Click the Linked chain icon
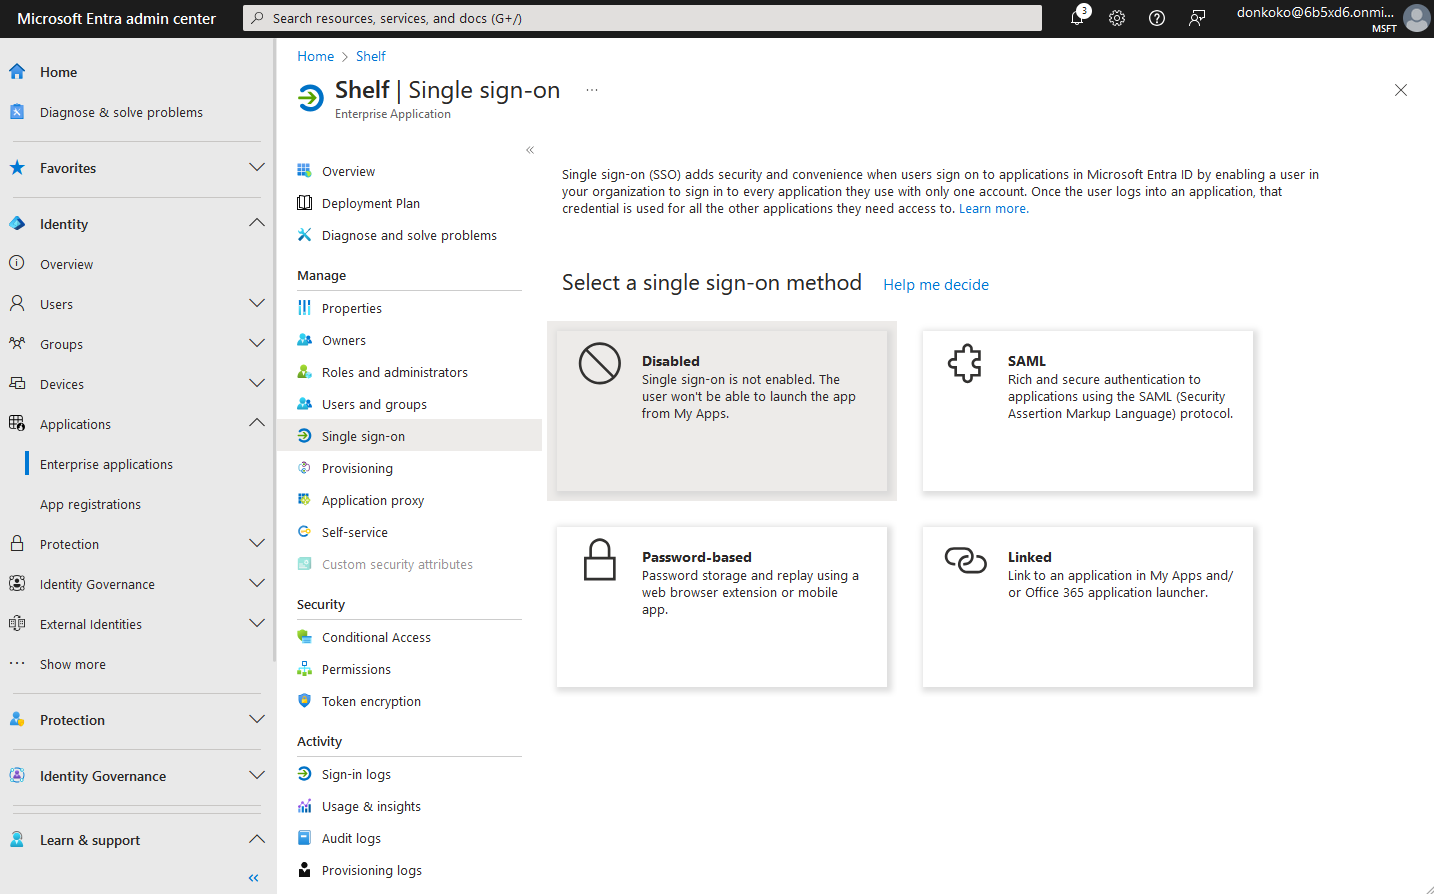 click(x=965, y=560)
